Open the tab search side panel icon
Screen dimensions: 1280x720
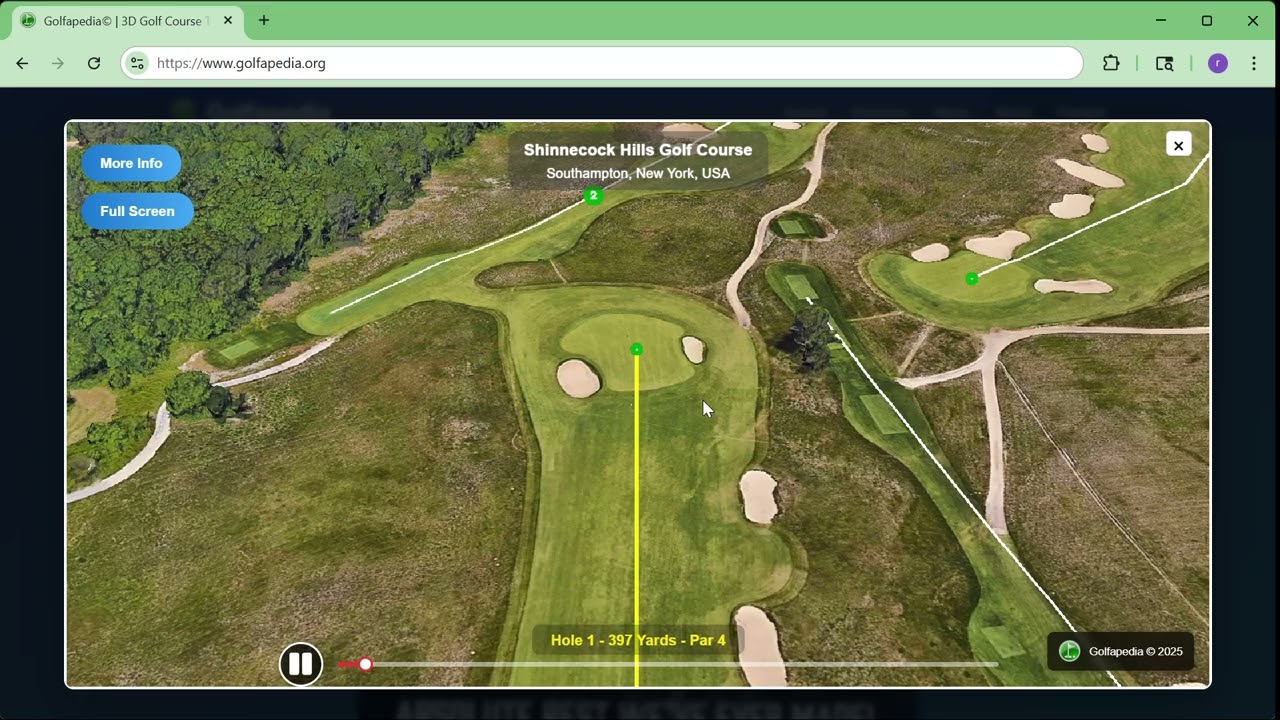[1165, 63]
